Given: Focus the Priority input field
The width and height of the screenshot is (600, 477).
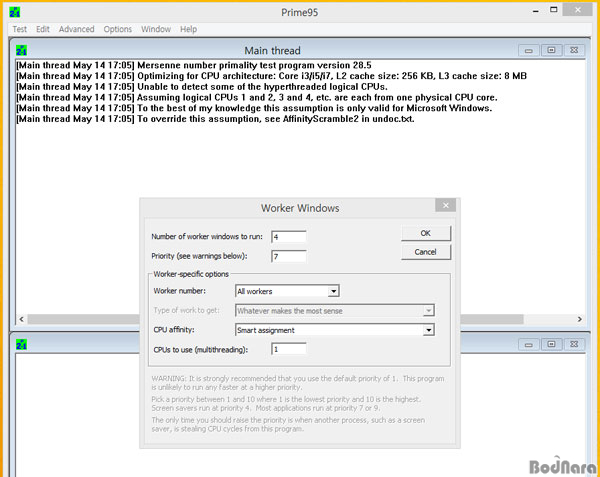Looking at the screenshot, I should (289, 256).
